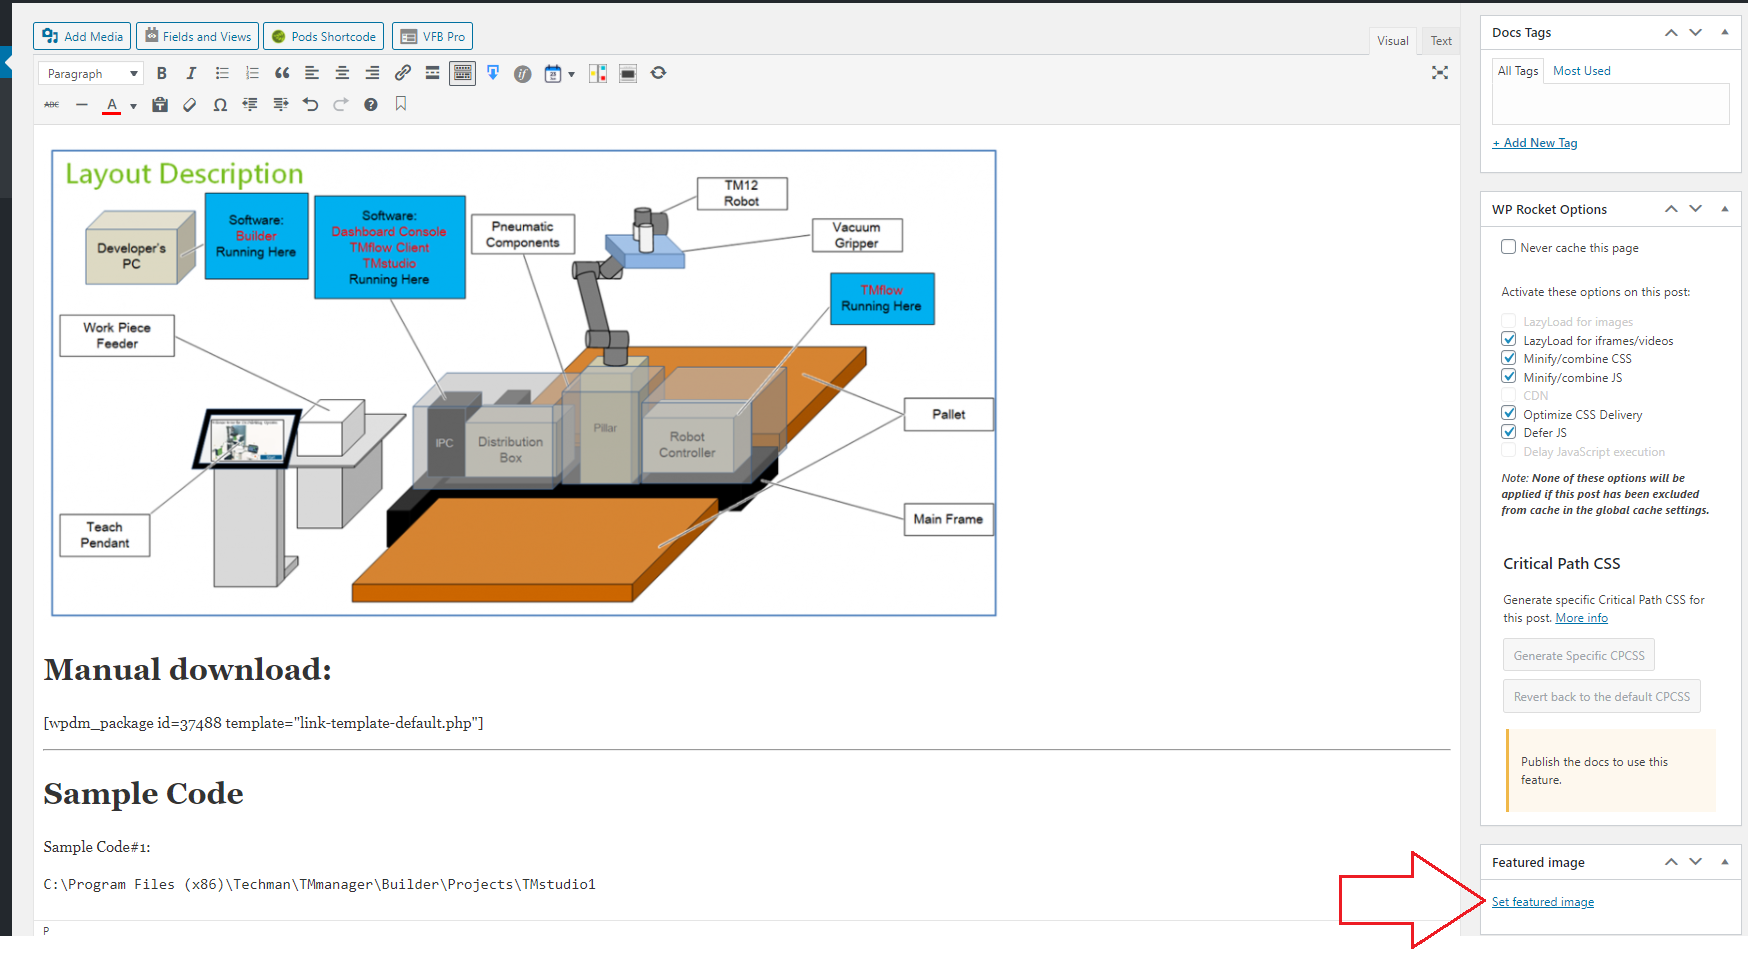Image resolution: width=1748 pixels, height=968 pixels.
Task: Insert the Read More tag
Action: pyautogui.click(x=432, y=73)
